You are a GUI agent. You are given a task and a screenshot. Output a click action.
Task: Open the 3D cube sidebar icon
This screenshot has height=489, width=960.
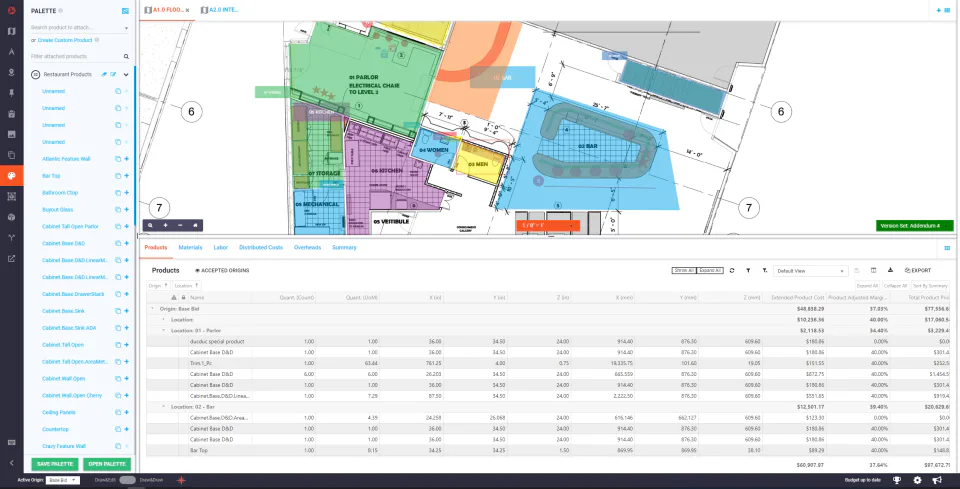tap(11, 217)
